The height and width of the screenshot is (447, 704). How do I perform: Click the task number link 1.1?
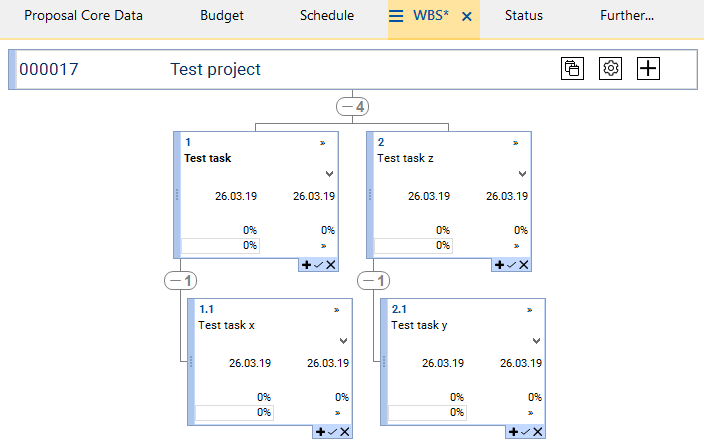pos(205,310)
